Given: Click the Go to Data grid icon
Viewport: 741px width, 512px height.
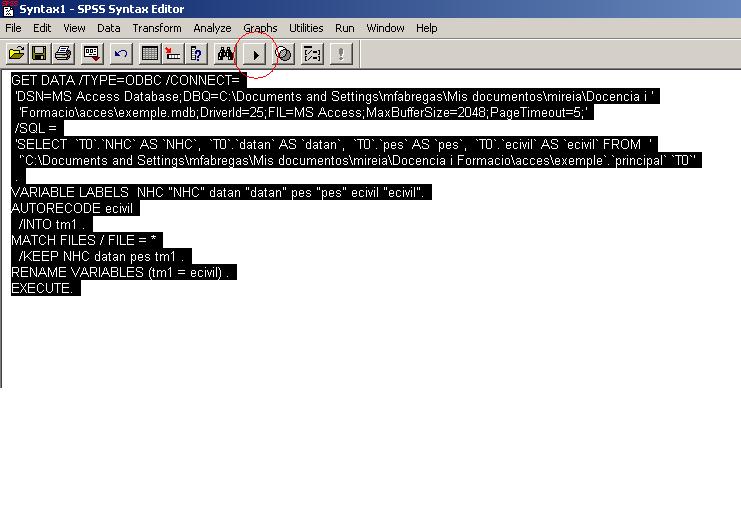Looking at the screenshot, I should coord(150,53).
